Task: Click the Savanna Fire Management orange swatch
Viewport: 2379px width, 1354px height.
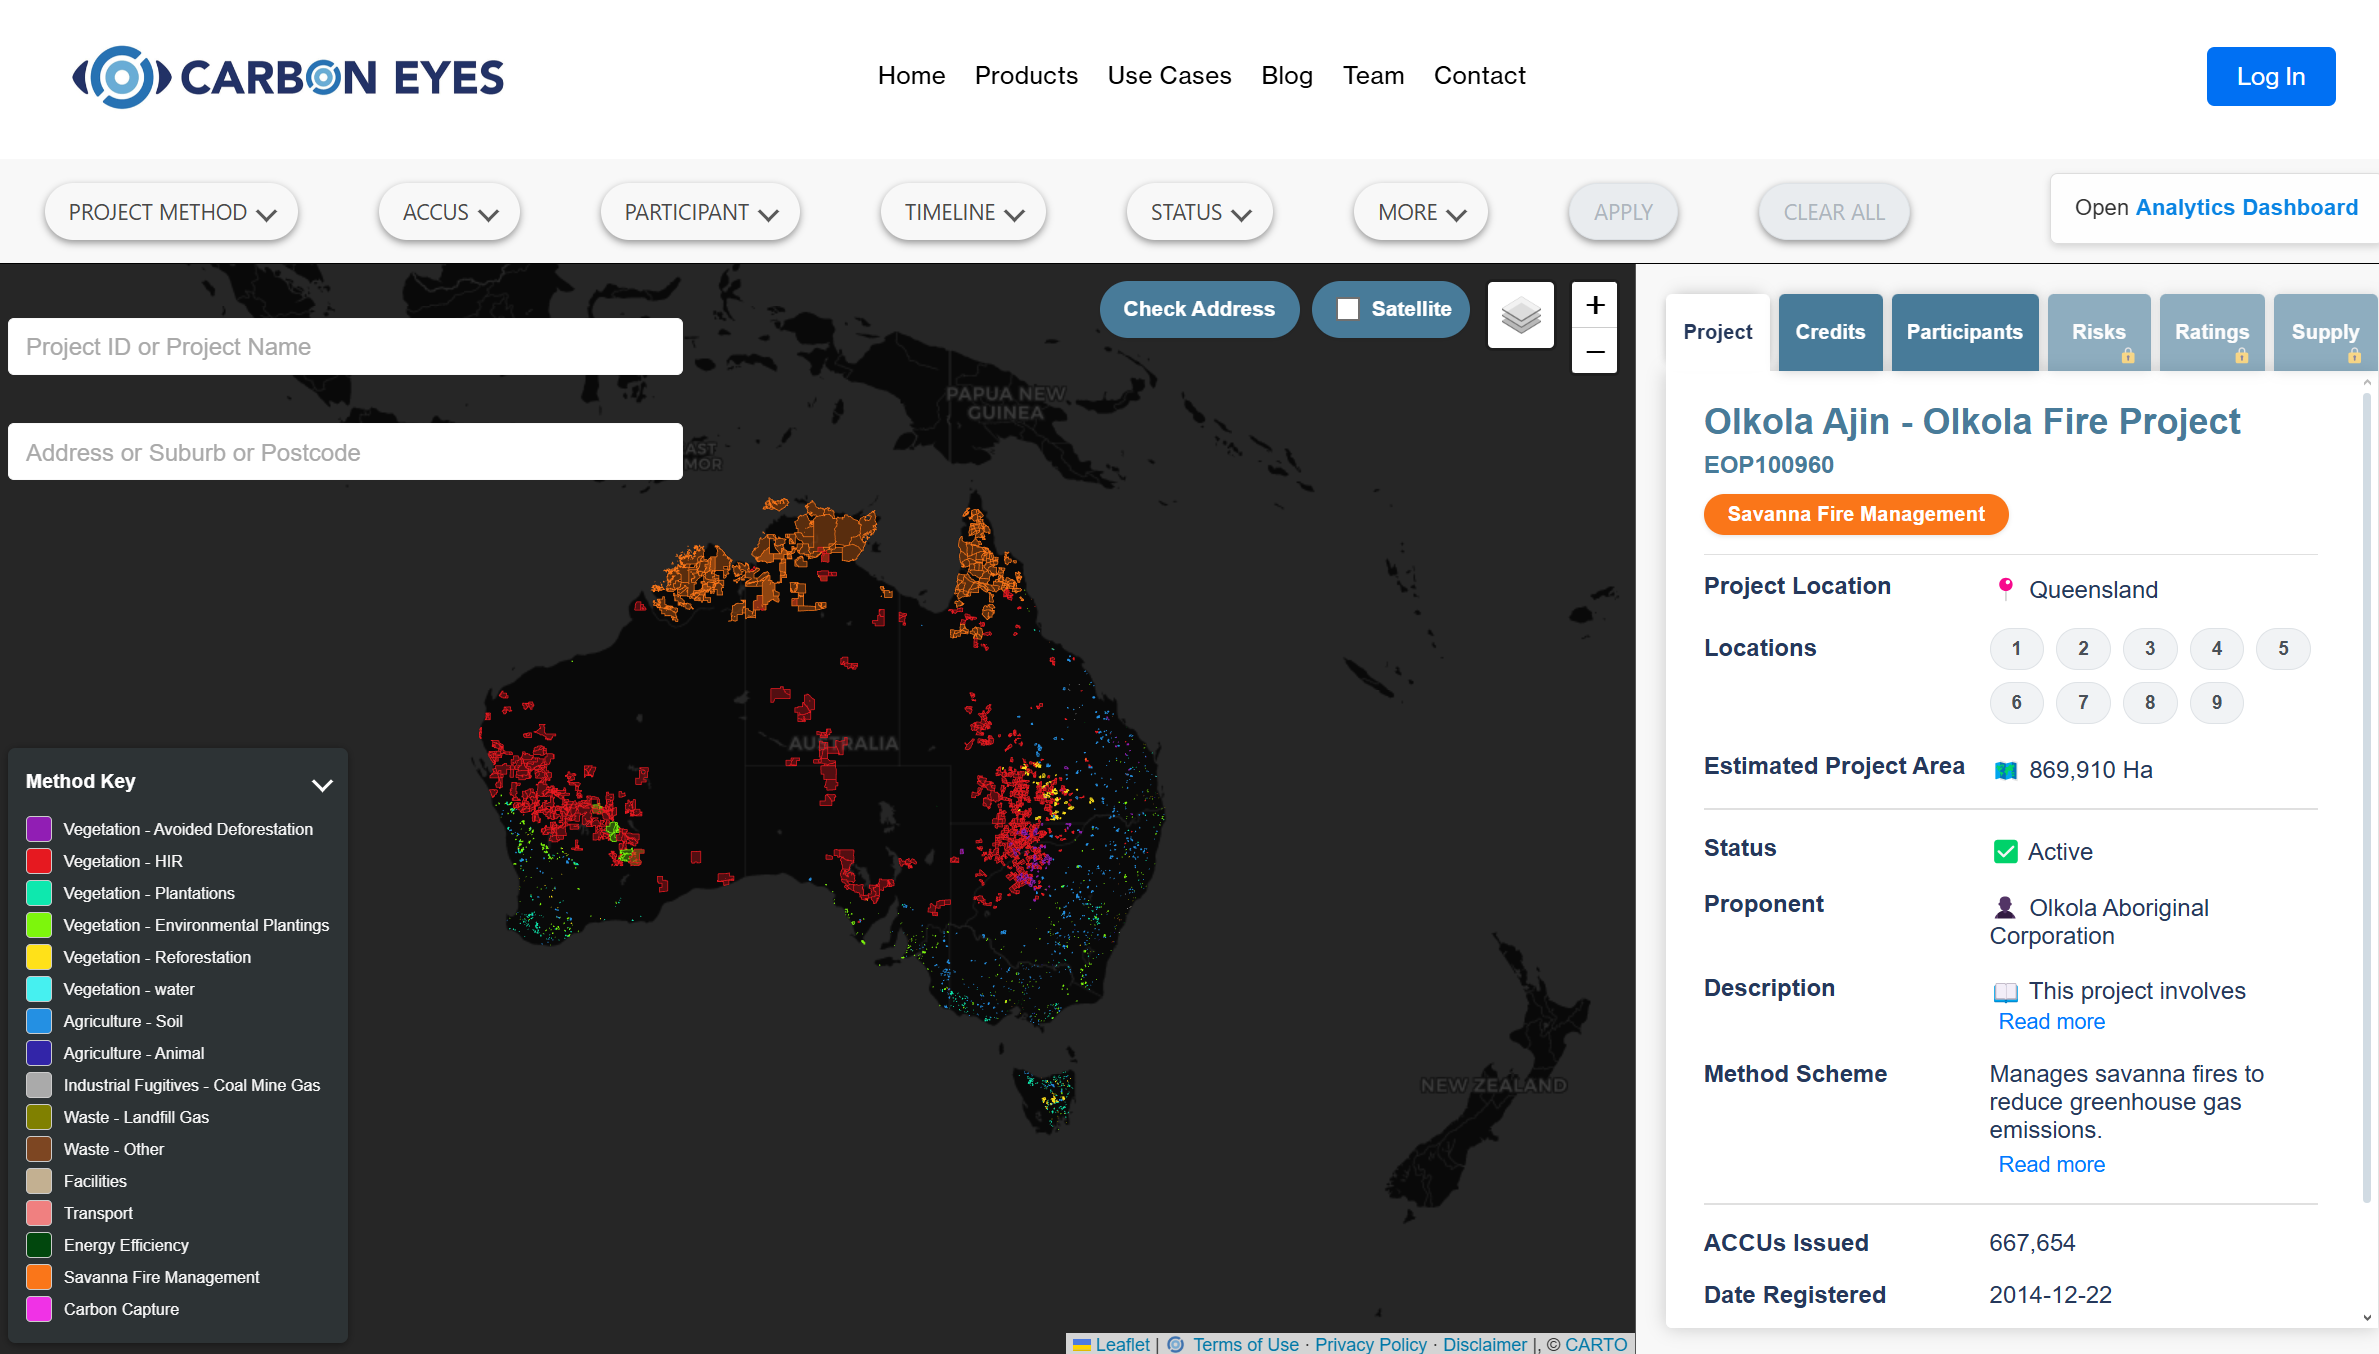Action: click(x=39, y=1277)
